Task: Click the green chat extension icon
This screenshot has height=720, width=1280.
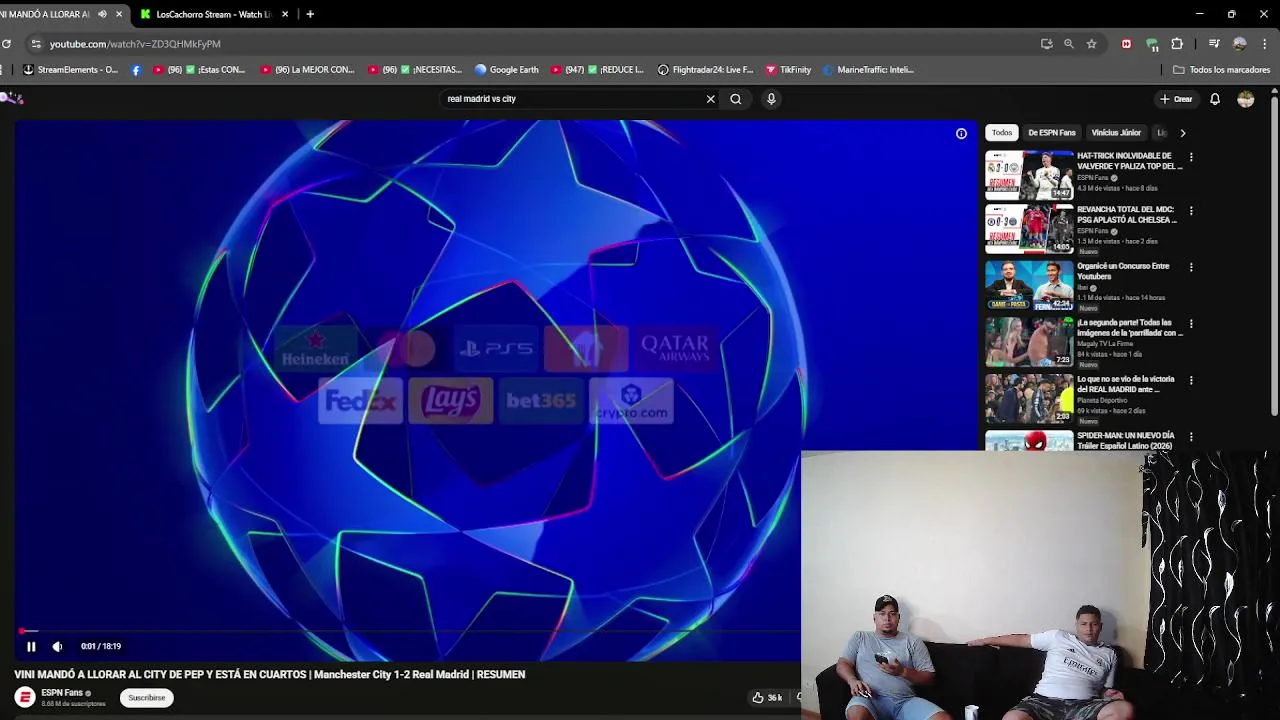Action: (1152, 44)
